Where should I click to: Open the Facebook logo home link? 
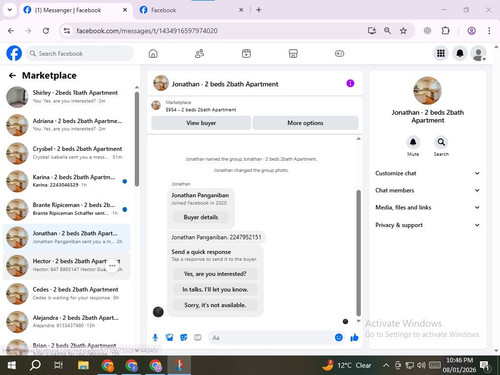tap(14, 53)
